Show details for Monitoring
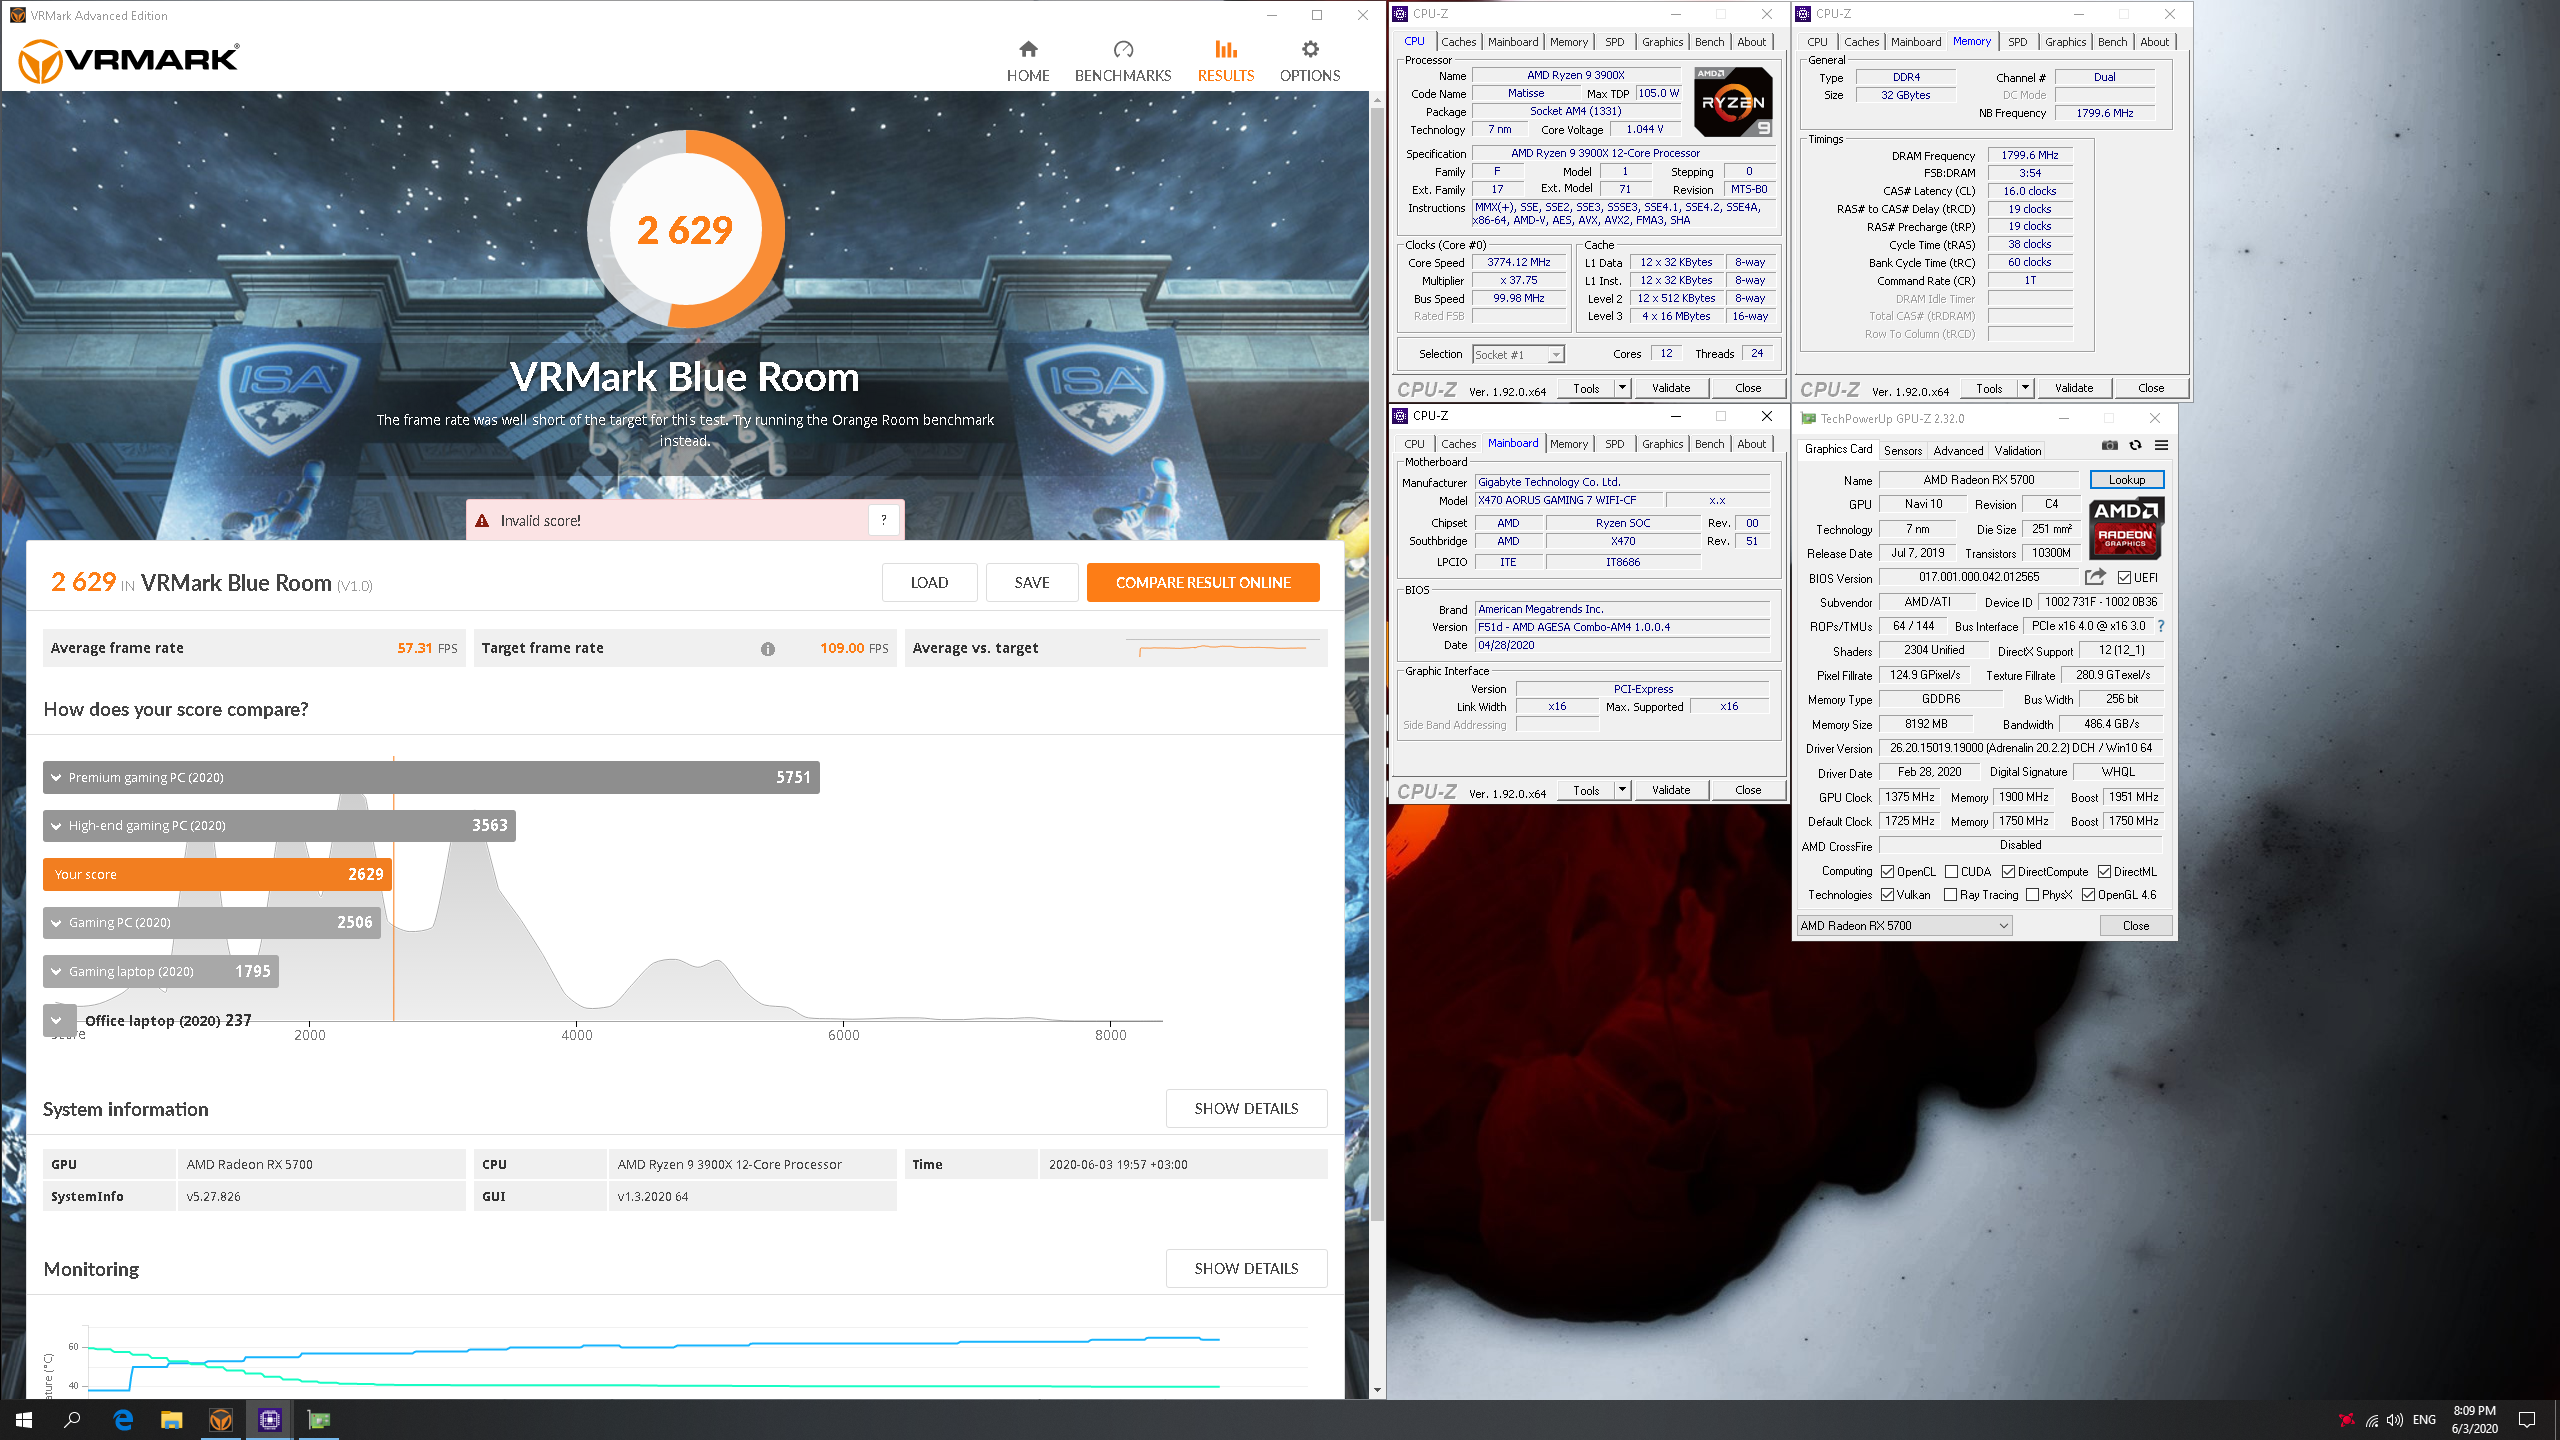This screenshot has width=2560, height=1440. [x=1246, y=1268]
